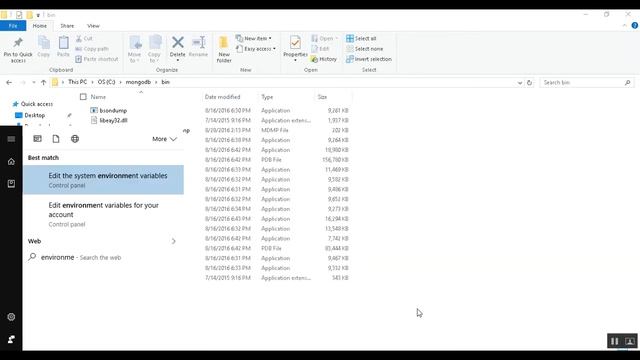The height and width of the screenshot is (360, 640).
Task: Select bsondump file
Action: (x=113, y=111)
